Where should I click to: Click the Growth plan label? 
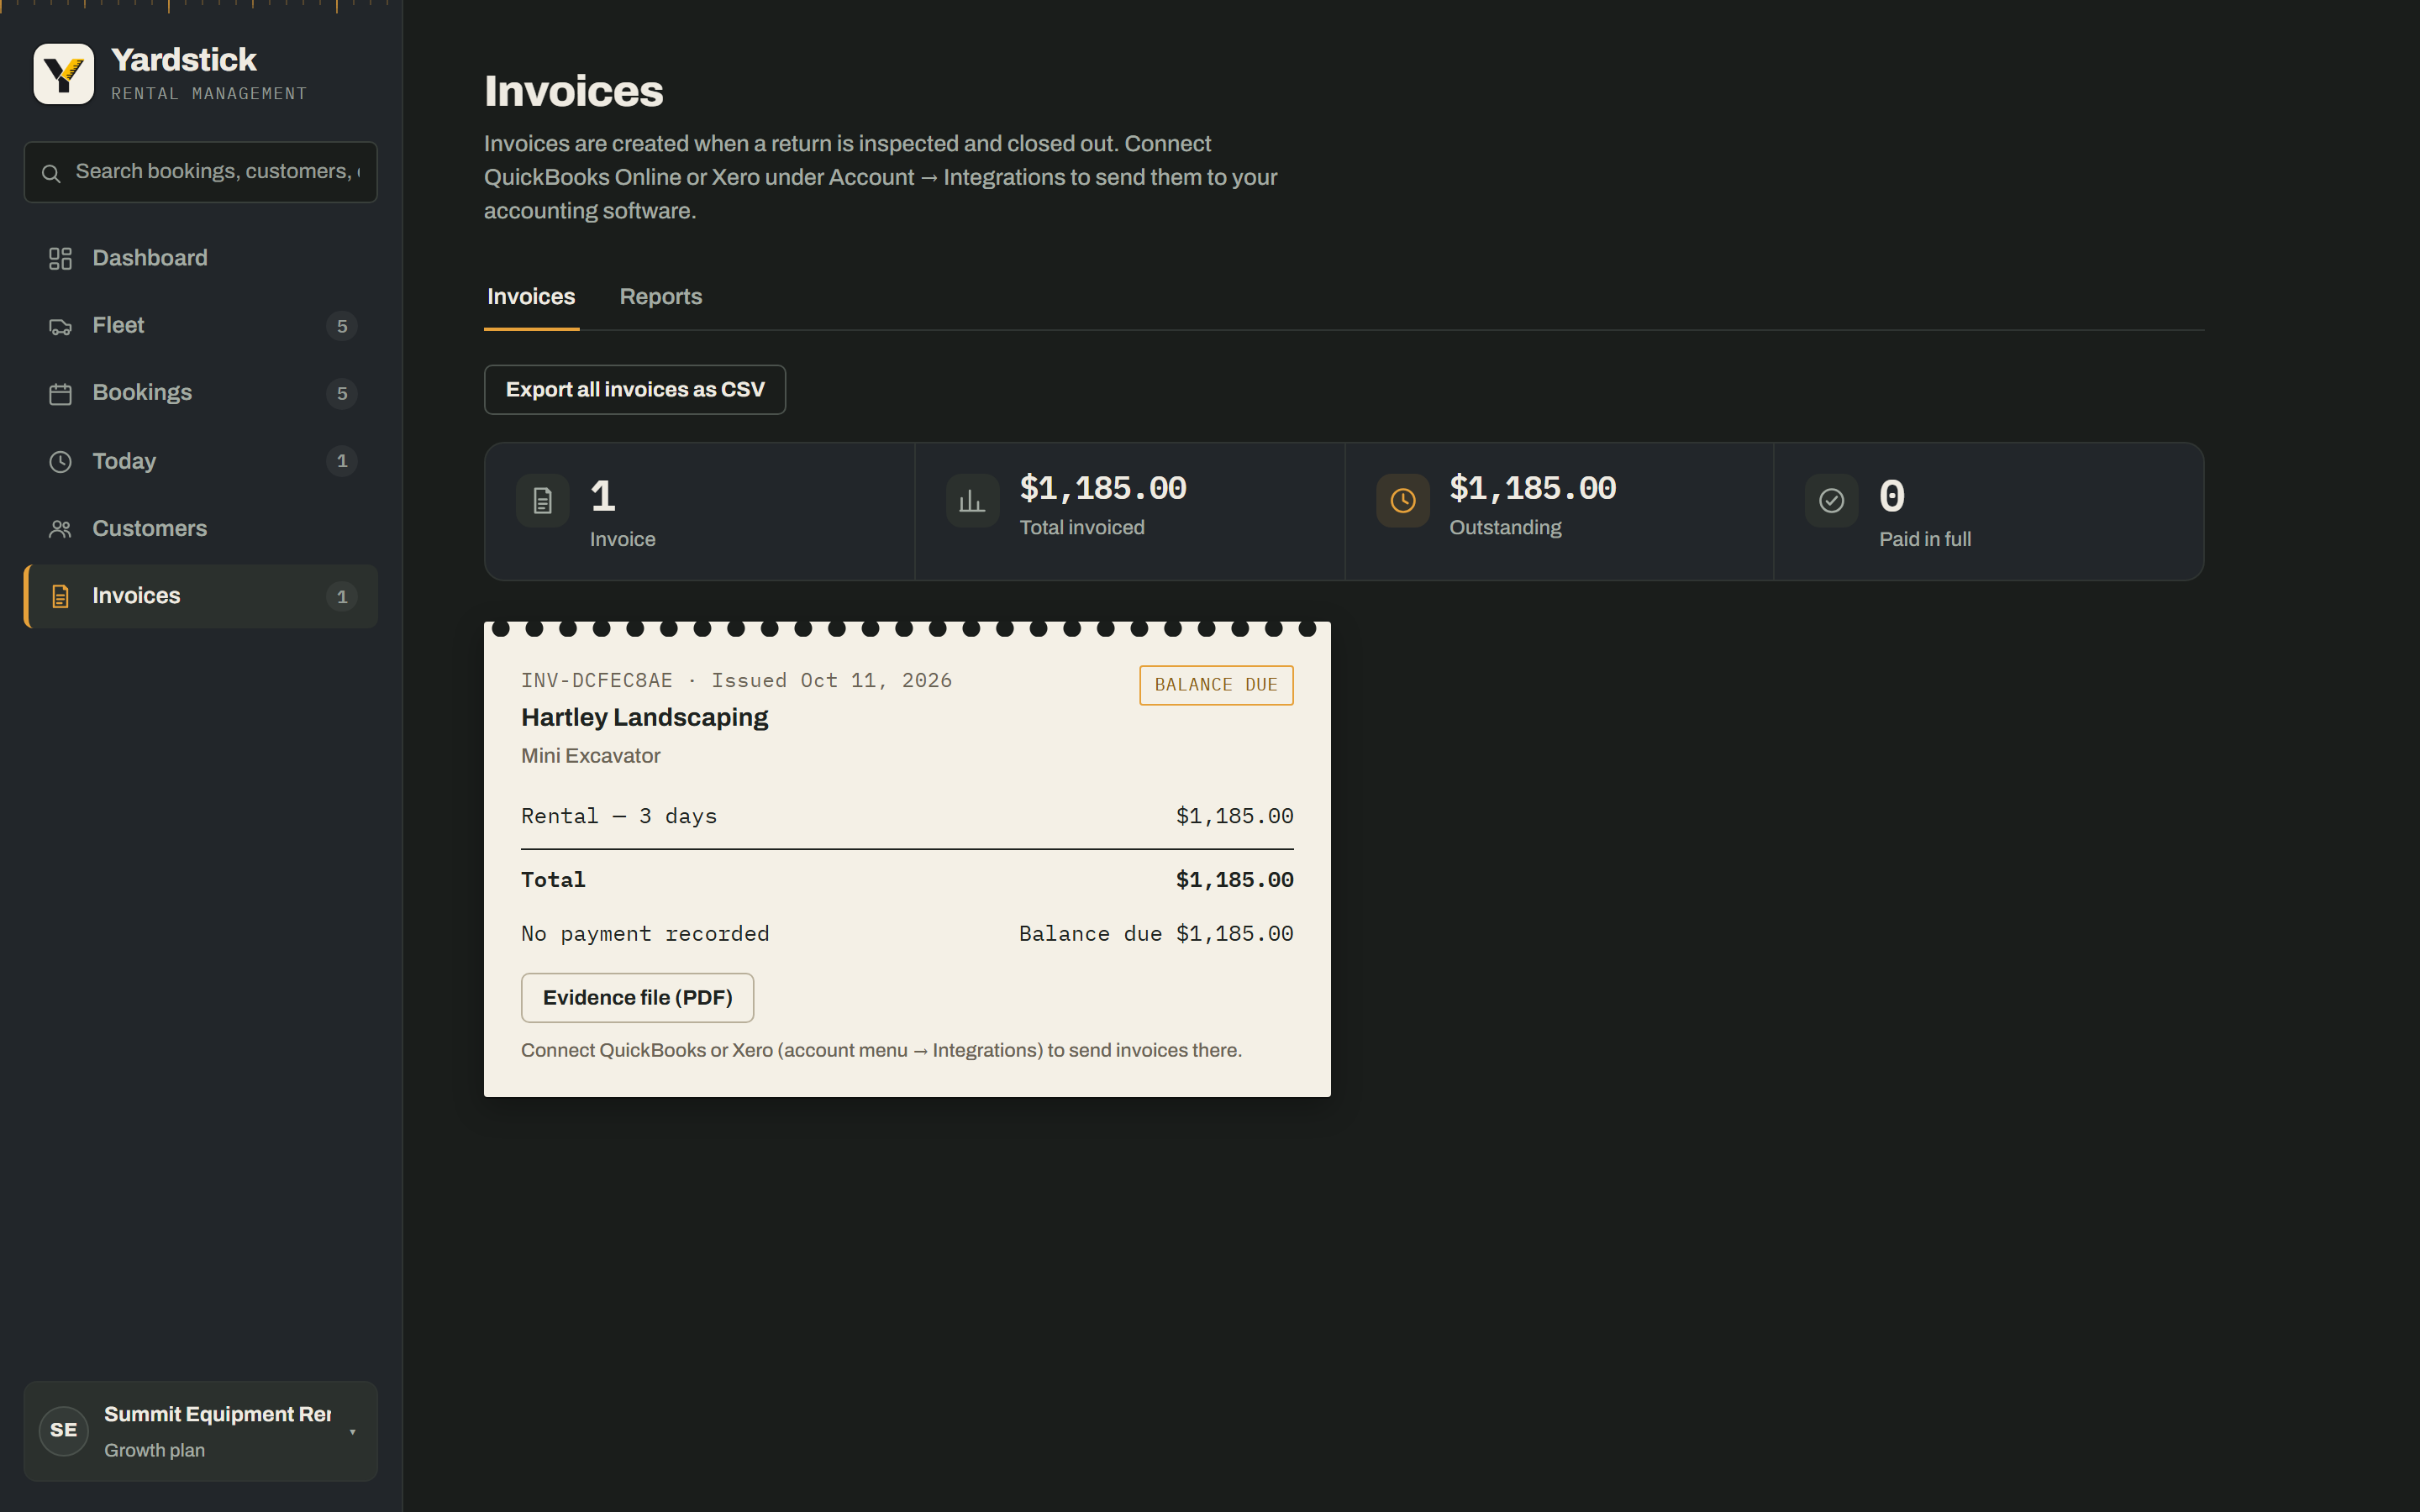(x=154, y=1450)
